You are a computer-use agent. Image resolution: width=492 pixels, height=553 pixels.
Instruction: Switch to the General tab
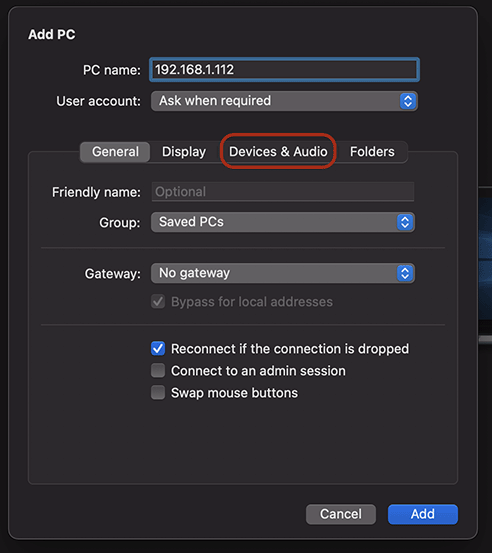[x=115, y=152]
